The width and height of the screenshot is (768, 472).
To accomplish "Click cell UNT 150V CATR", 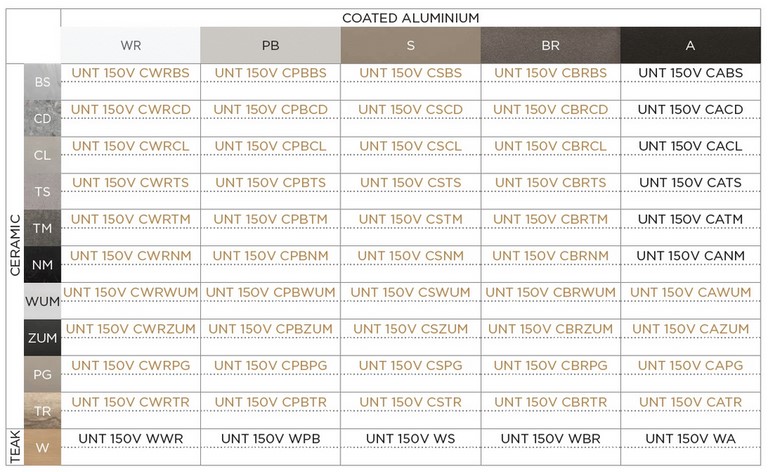I will tap(690, 402).
